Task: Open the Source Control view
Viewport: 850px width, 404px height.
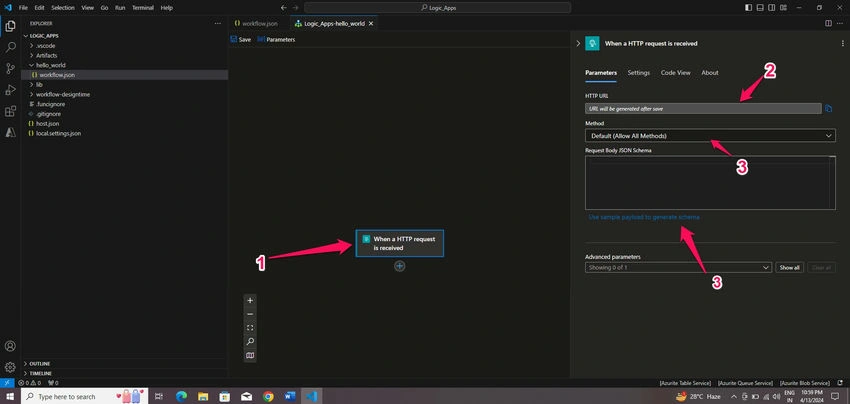Action: 10,68
